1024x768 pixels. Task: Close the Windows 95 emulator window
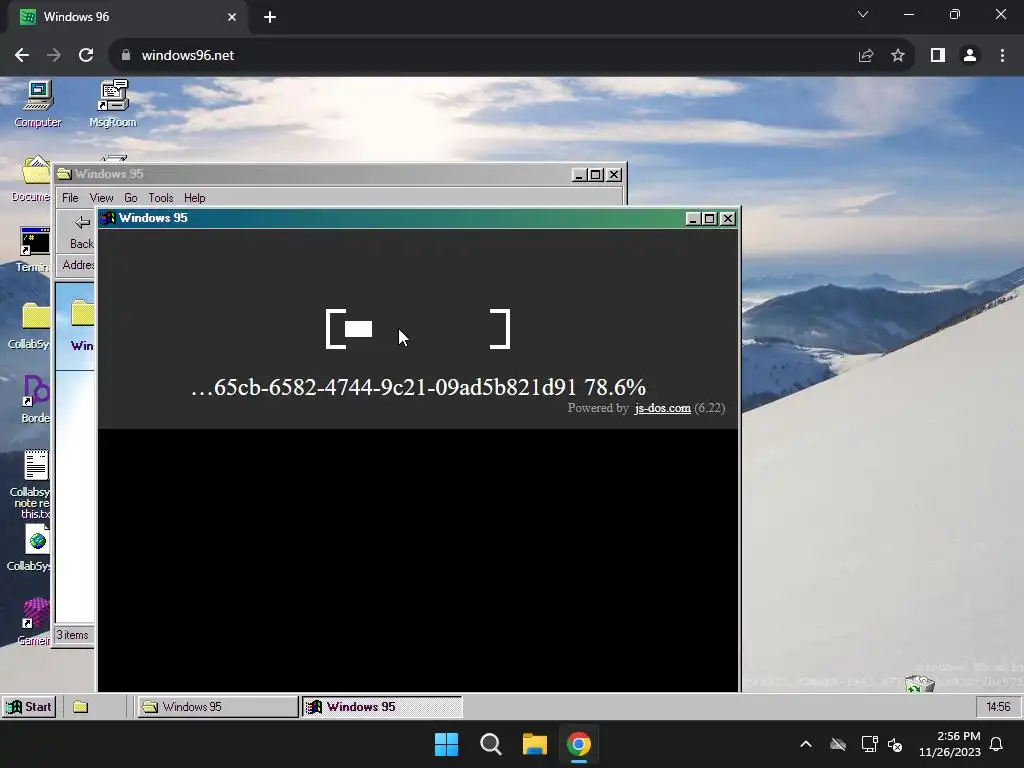coord(728,219)
